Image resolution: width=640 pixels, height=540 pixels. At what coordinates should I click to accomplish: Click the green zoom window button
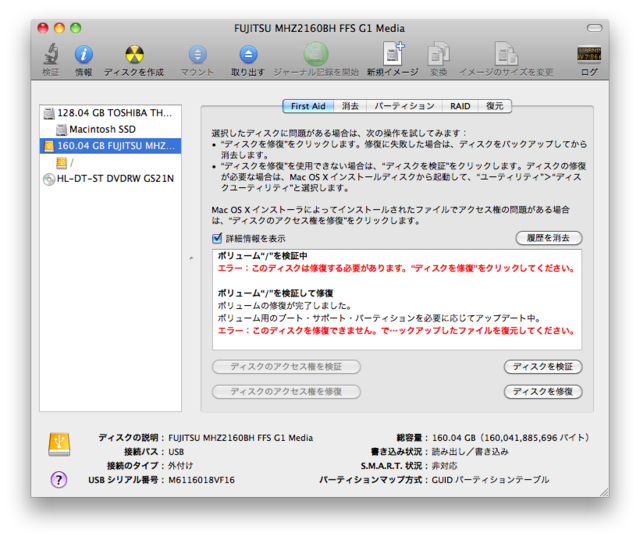coord(76,28)
